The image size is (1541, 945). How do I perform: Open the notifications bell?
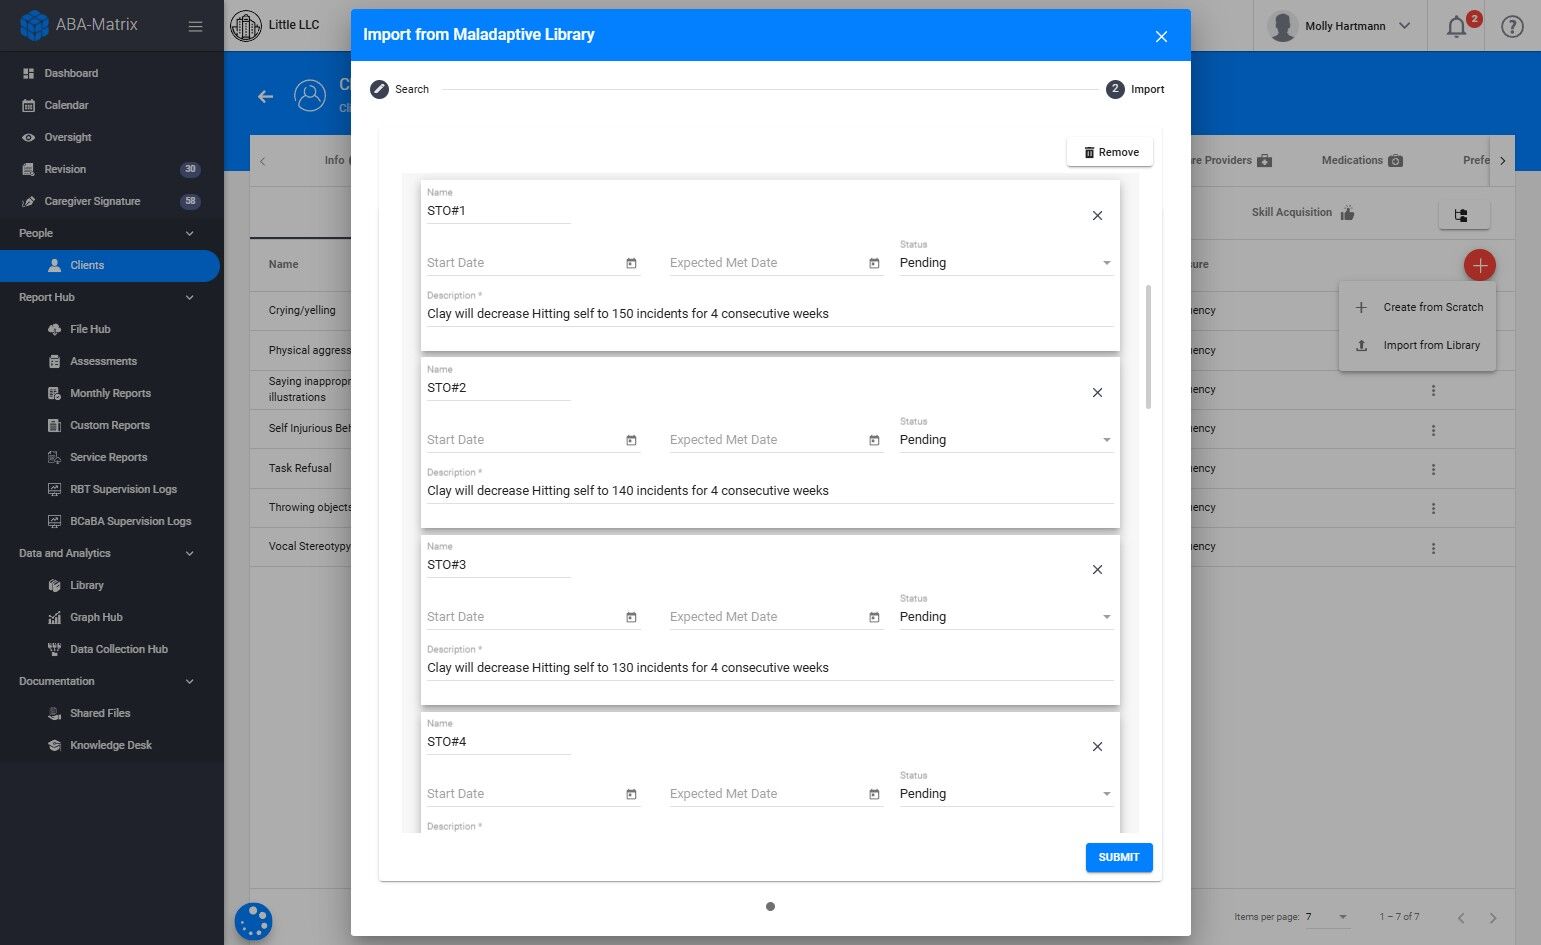(1457, 27)
